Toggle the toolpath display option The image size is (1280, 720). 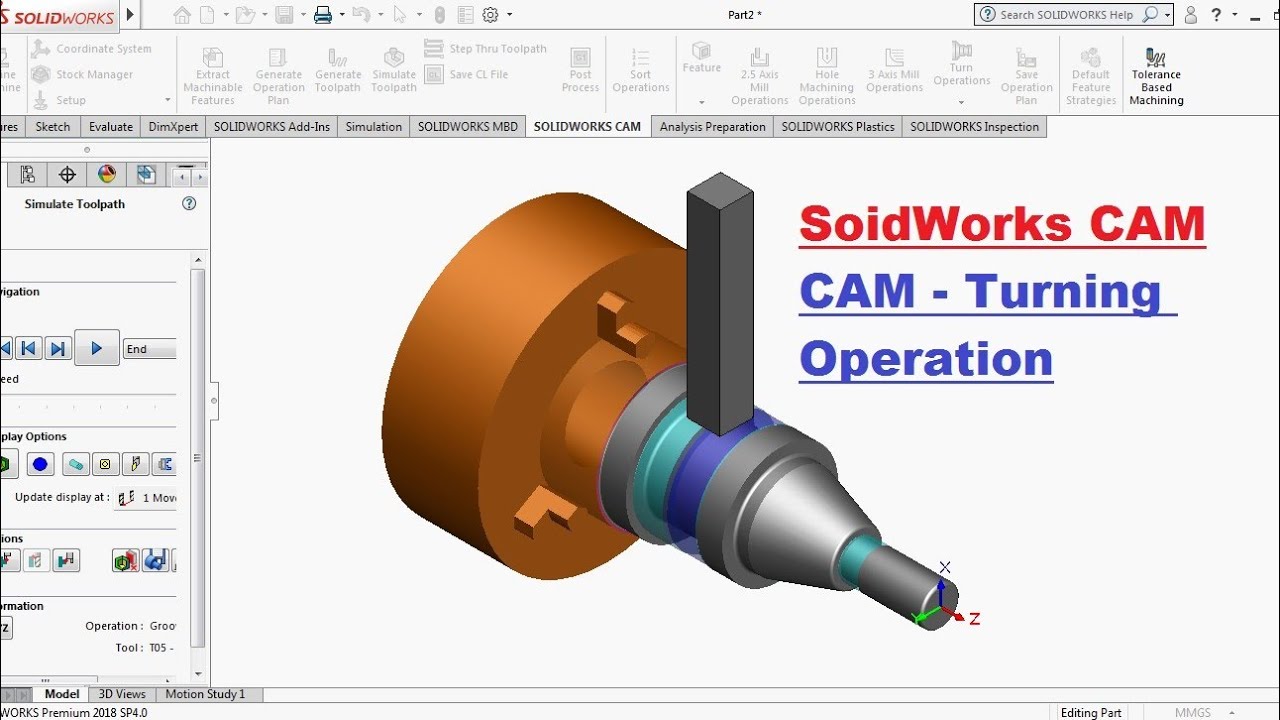[135, 464]
